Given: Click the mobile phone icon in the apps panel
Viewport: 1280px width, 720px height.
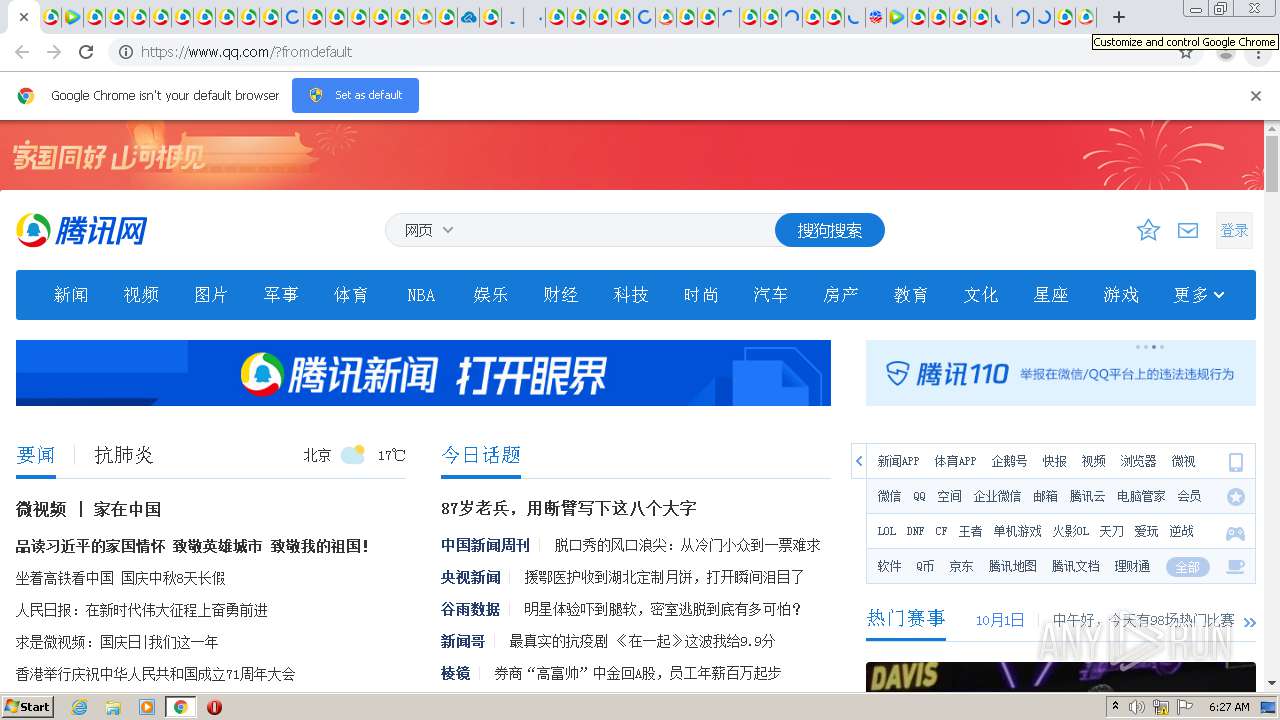Looking at the screenshot, I should pyautogui.click(x=1236, y=462).
